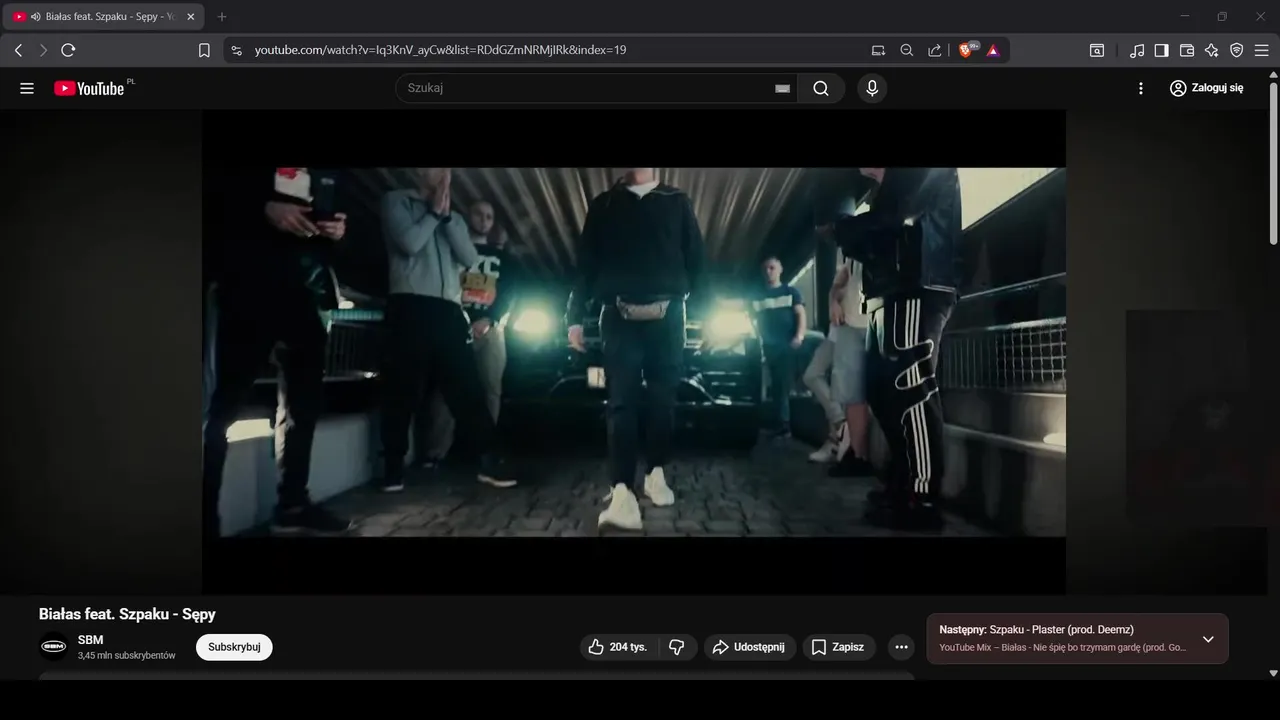Click the Zaloguj się sign-in button
1280x720 pixels.
coord(1206,88)
